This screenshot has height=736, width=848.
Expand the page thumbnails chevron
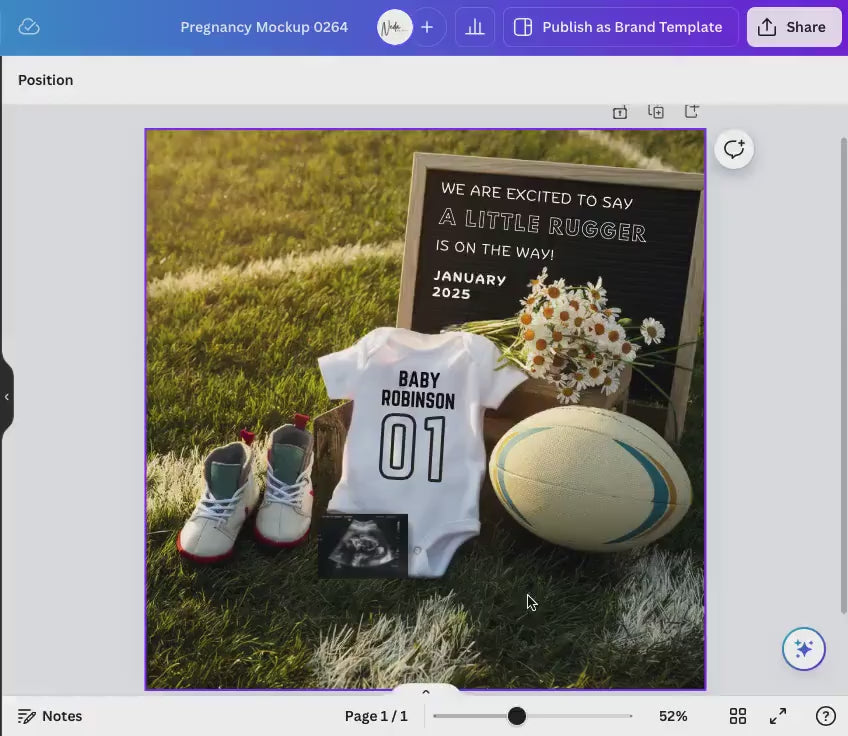[425, 691]
